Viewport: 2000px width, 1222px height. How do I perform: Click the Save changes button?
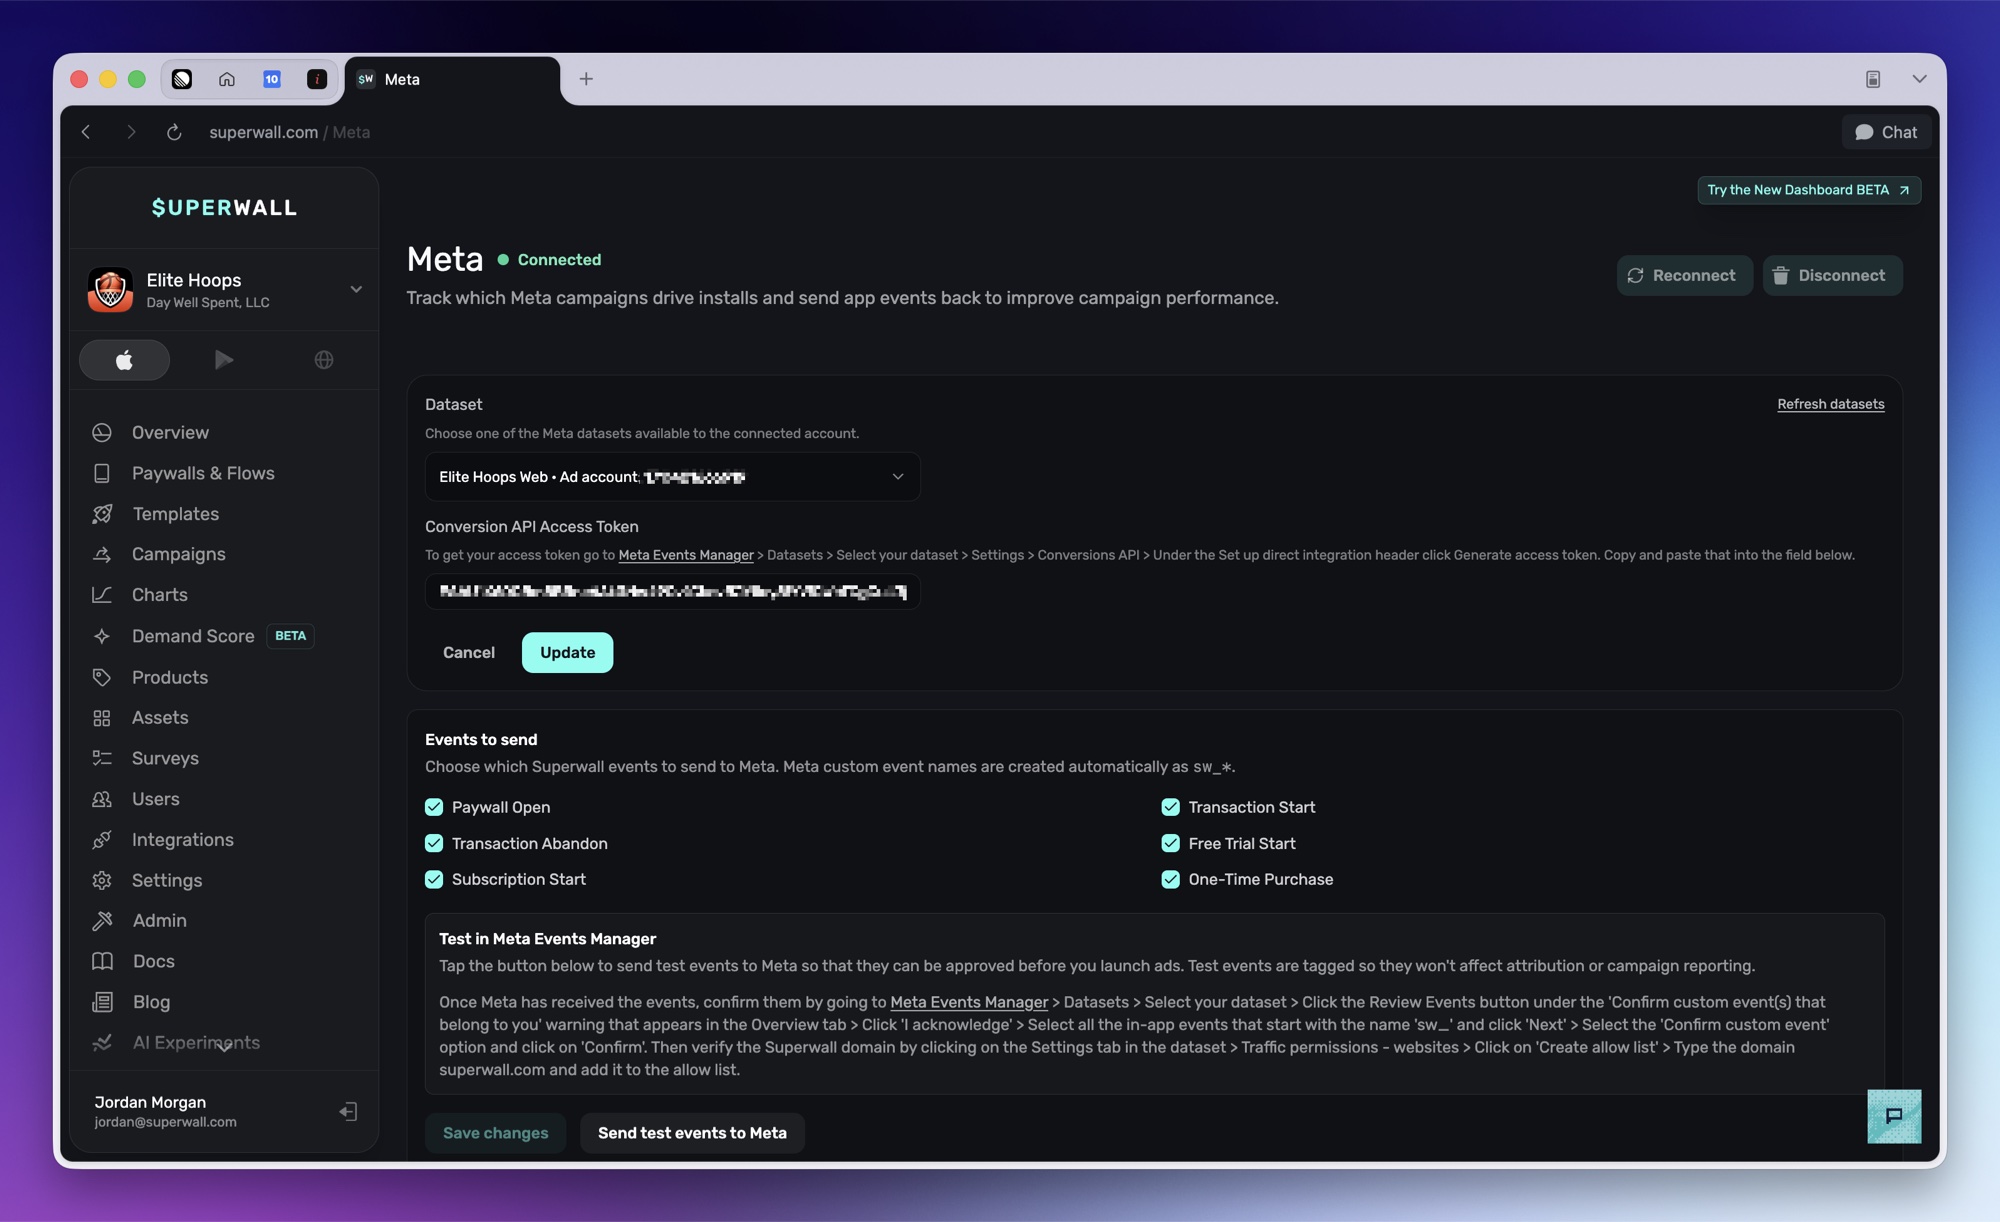(495, 1133)
